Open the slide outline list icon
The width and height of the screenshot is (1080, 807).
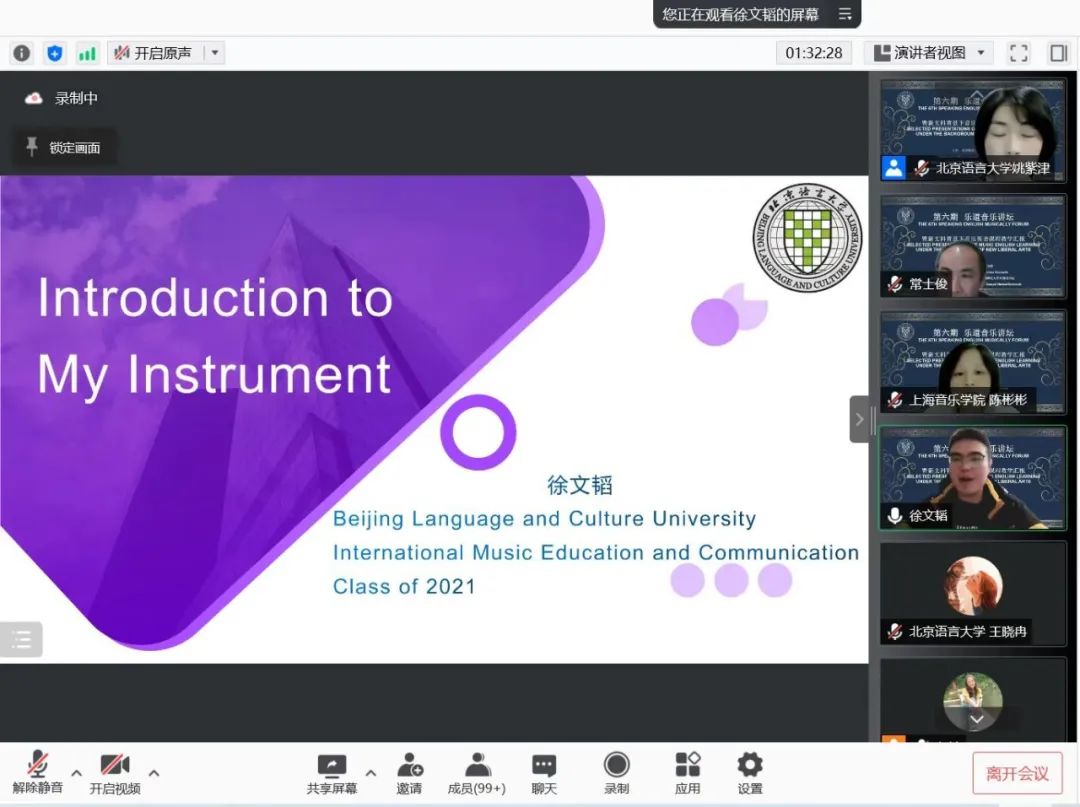click(x=21, y=639)
